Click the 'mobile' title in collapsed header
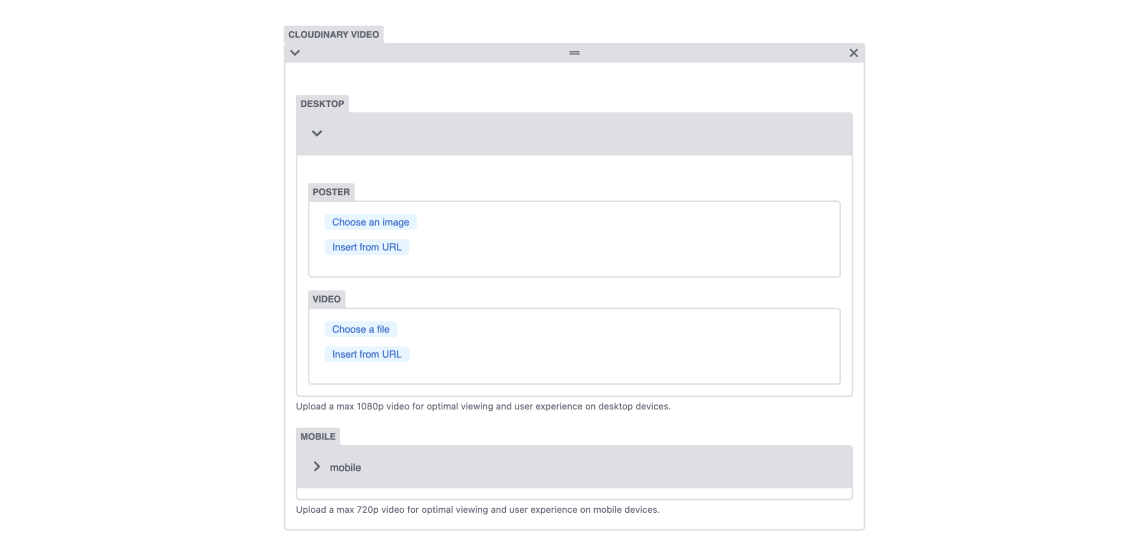The height and width of the screenshot is (557, 1148). (x=346, y=468)
